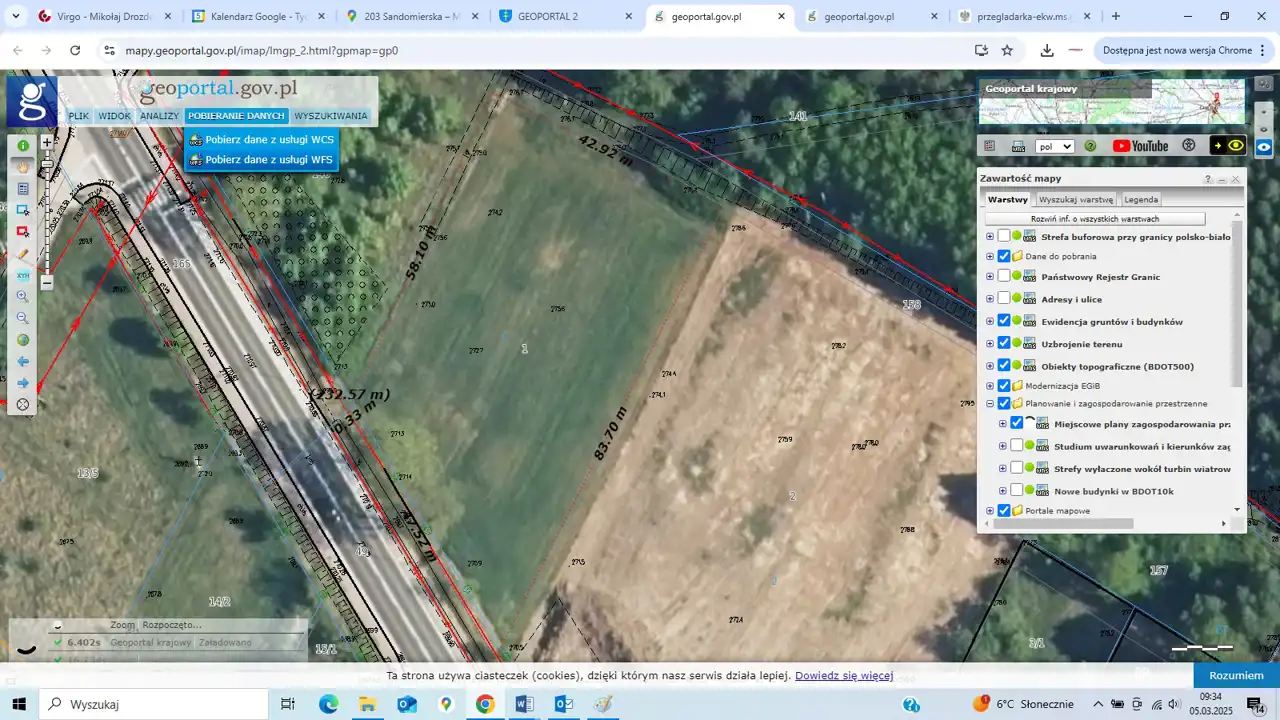Click the full extent globe icon
The height and width of the screenshot is (720, 1280).
point(22,340)
